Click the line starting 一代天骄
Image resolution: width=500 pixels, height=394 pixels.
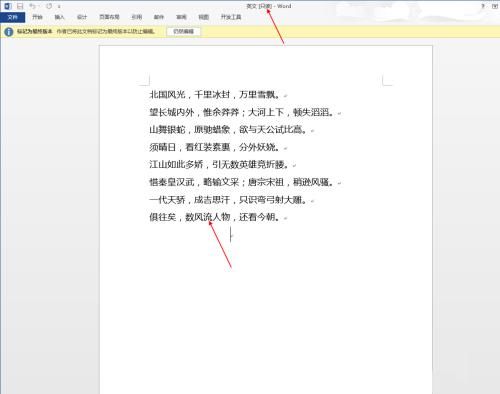(x=229, y=200)
